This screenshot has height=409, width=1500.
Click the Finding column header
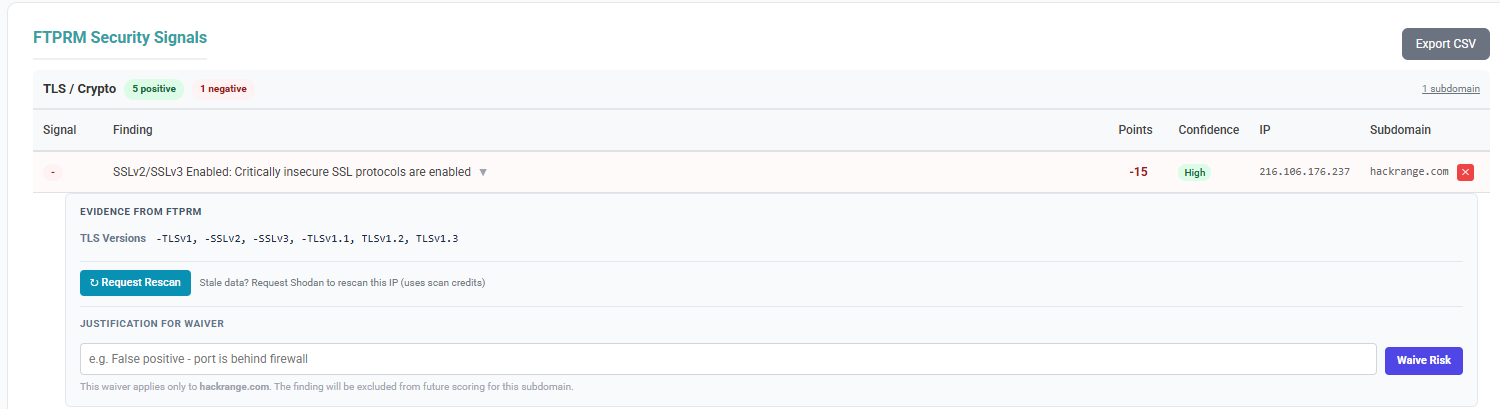132,130
